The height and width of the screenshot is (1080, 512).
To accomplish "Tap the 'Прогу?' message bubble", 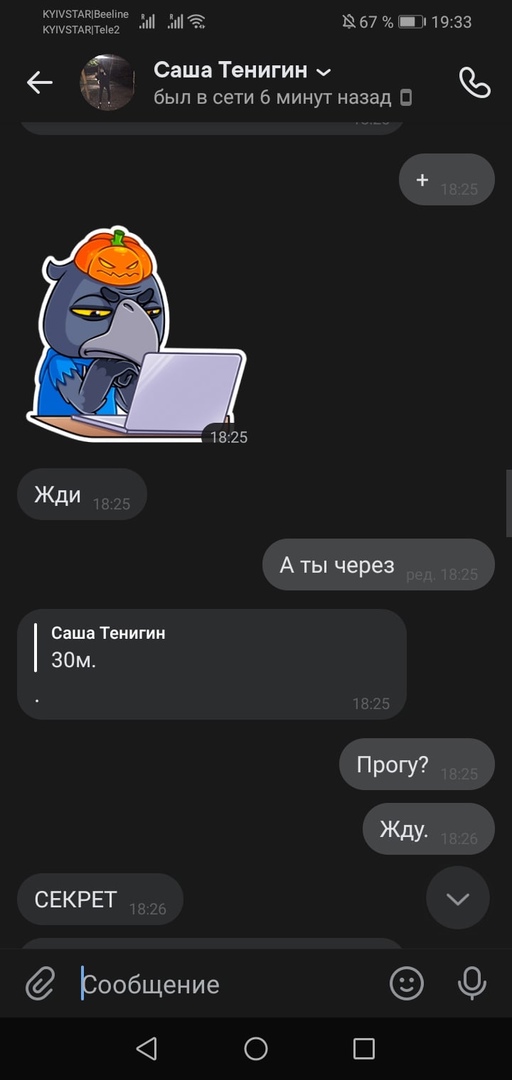I will [x=417, y=764].
